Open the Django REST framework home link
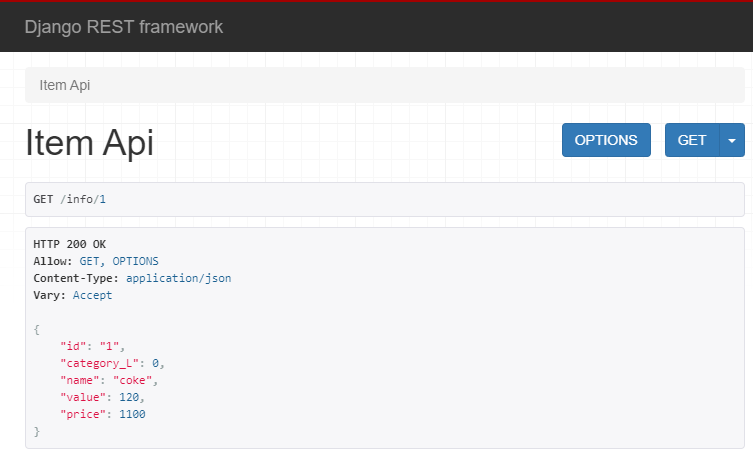This screenshot has height=454, width=753. 123,27
